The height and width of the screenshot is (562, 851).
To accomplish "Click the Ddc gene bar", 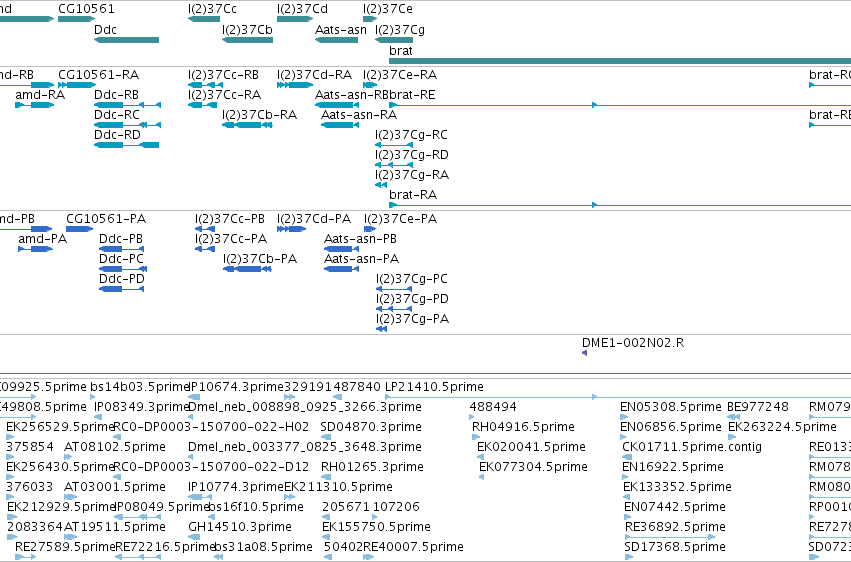I will pyautogui.click(x=126, y=40).
